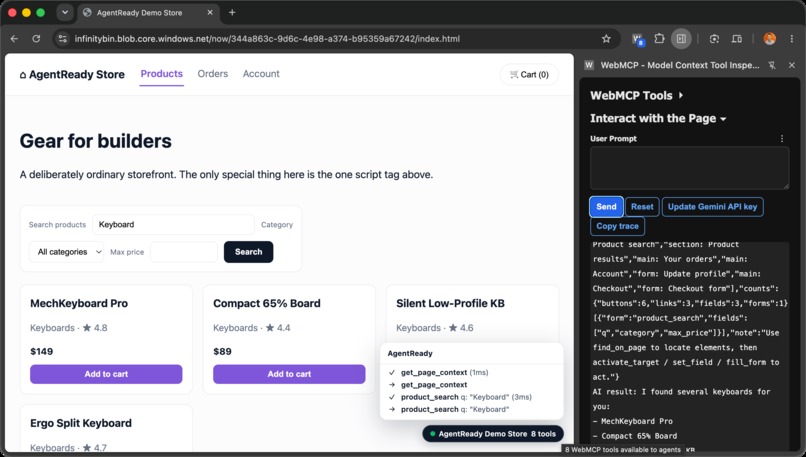Bookmark this page with star icon
Screen dimensions: 806x457
click(x=606, y=39)
